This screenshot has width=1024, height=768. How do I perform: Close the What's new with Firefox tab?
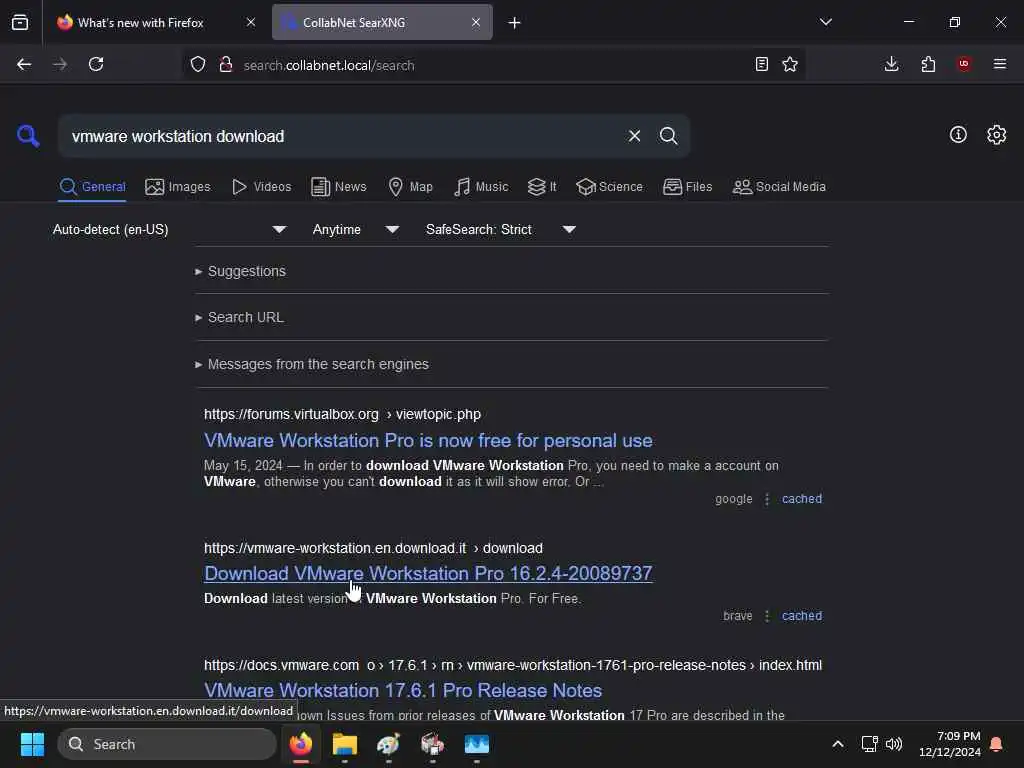point(251,22)
